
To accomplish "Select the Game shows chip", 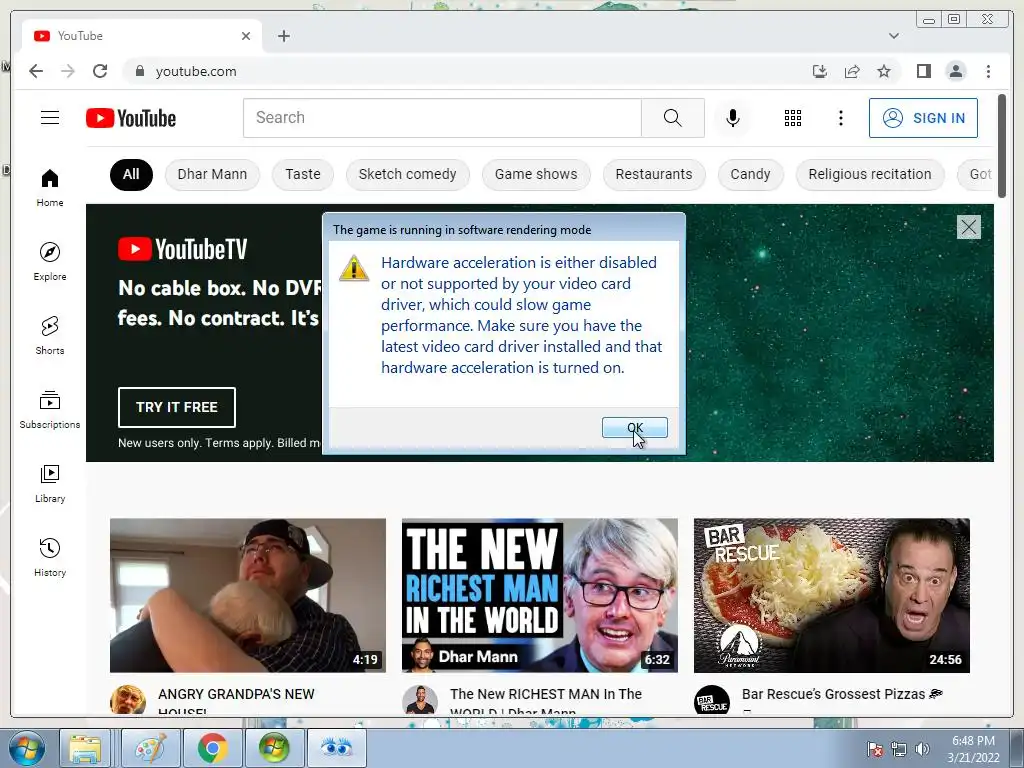I will (x=536, y=174).
